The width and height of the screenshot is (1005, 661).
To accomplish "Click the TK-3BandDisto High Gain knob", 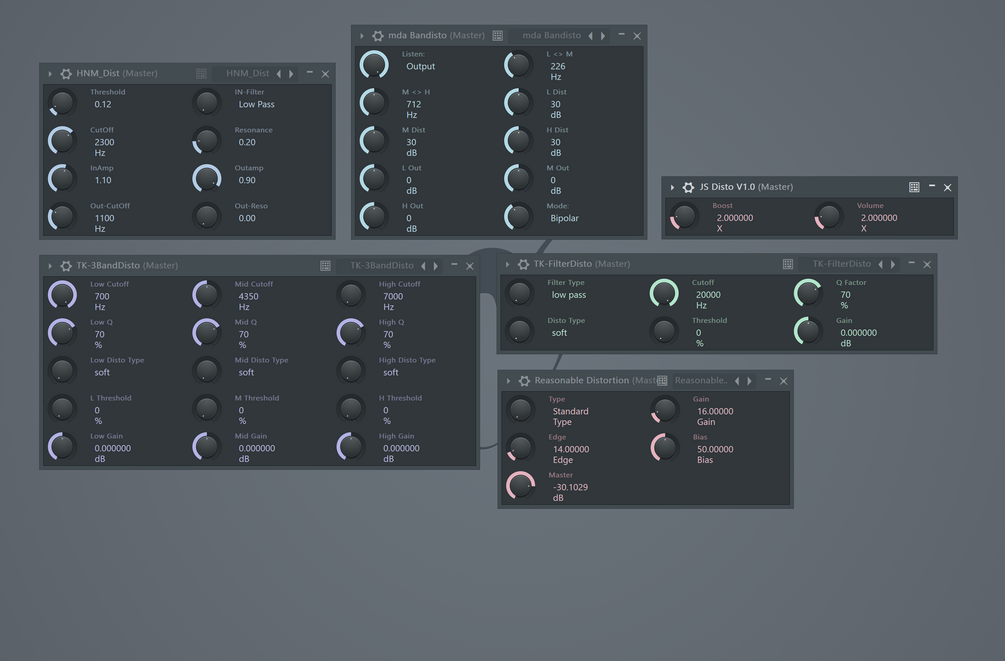I will coord(351,446).
